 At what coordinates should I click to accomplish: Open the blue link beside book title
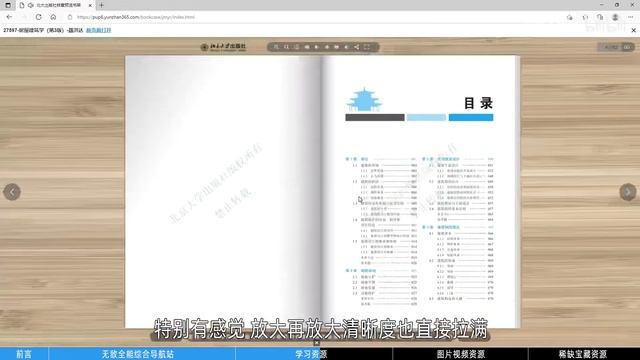tap(98, 30)
